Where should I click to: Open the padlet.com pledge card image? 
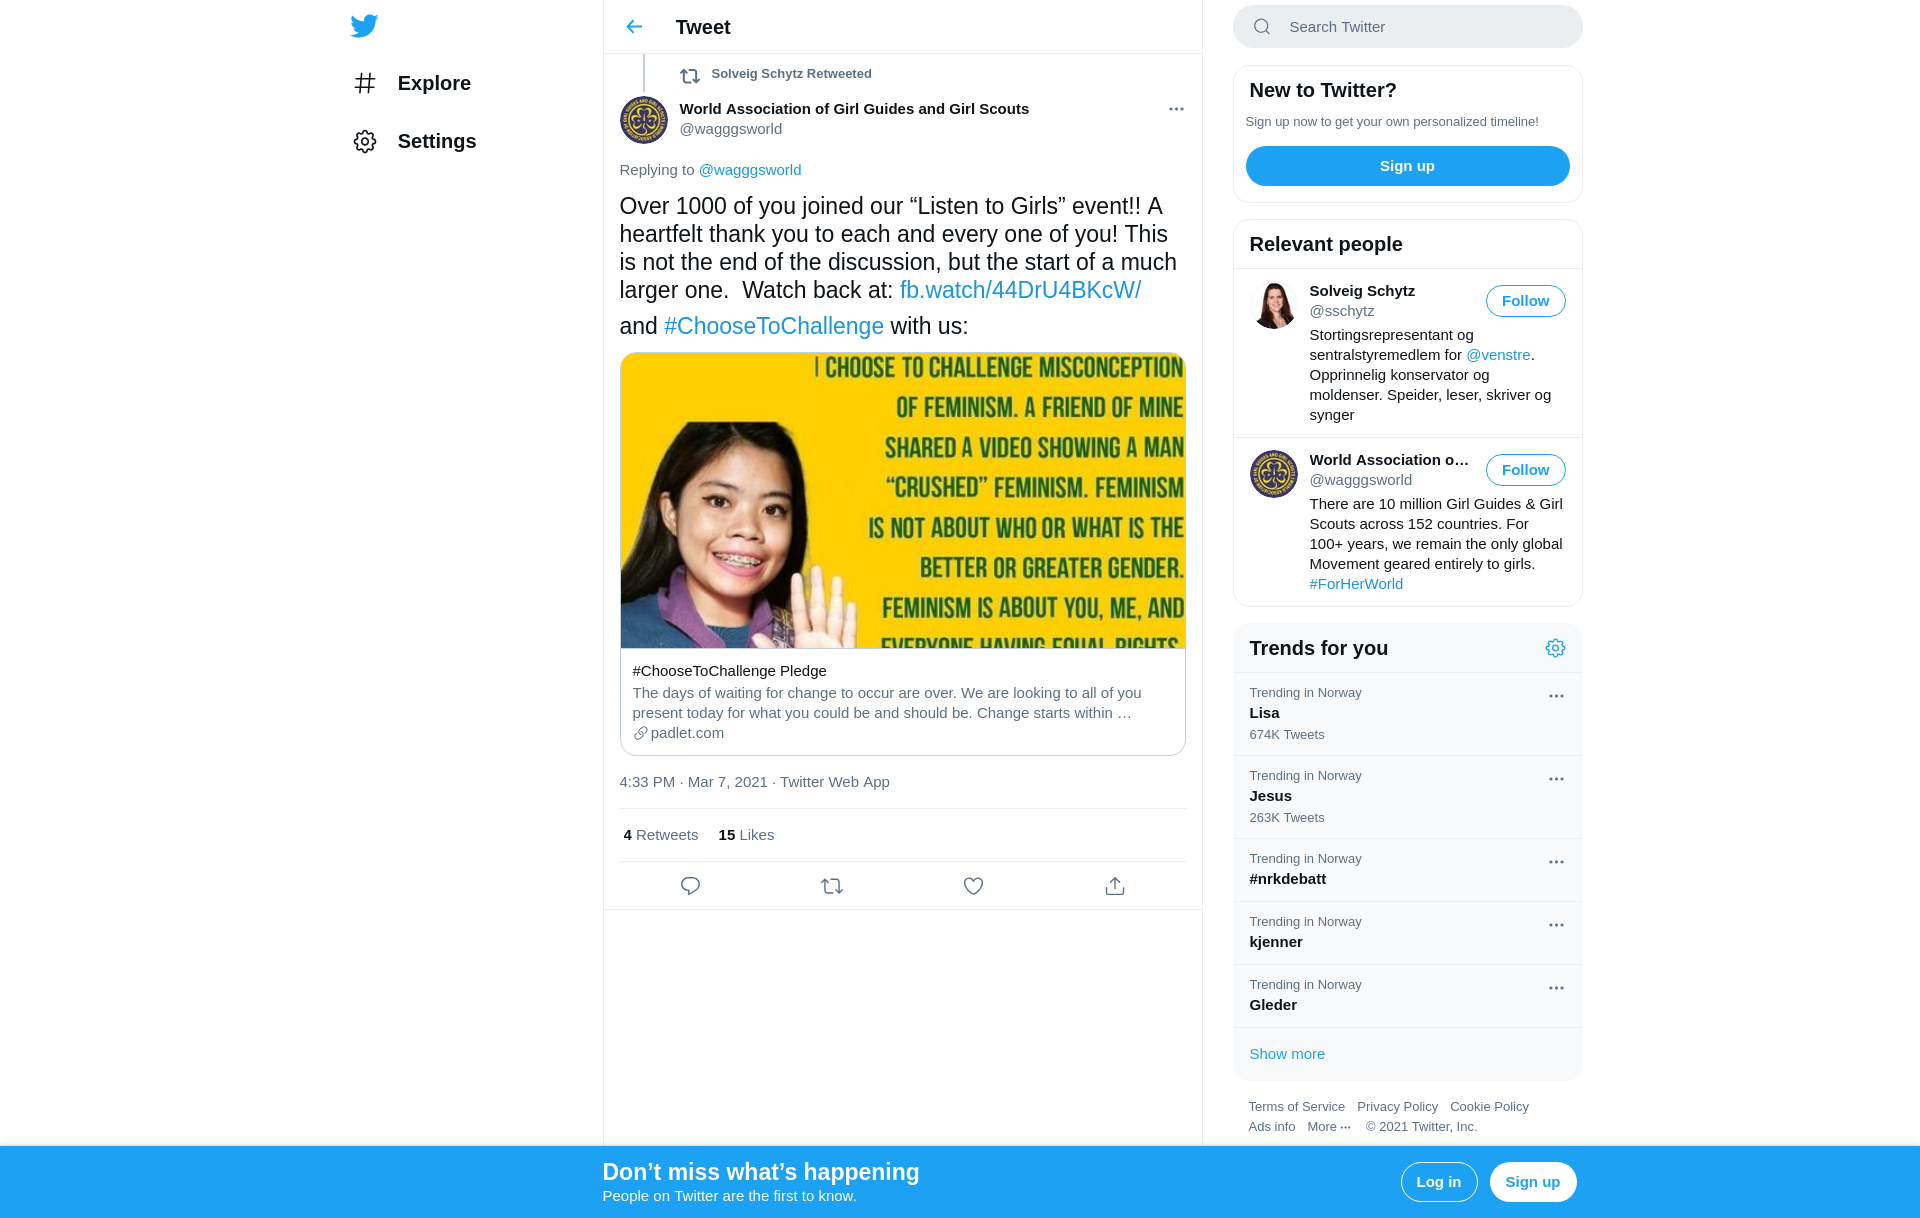[x=902, y=500]
